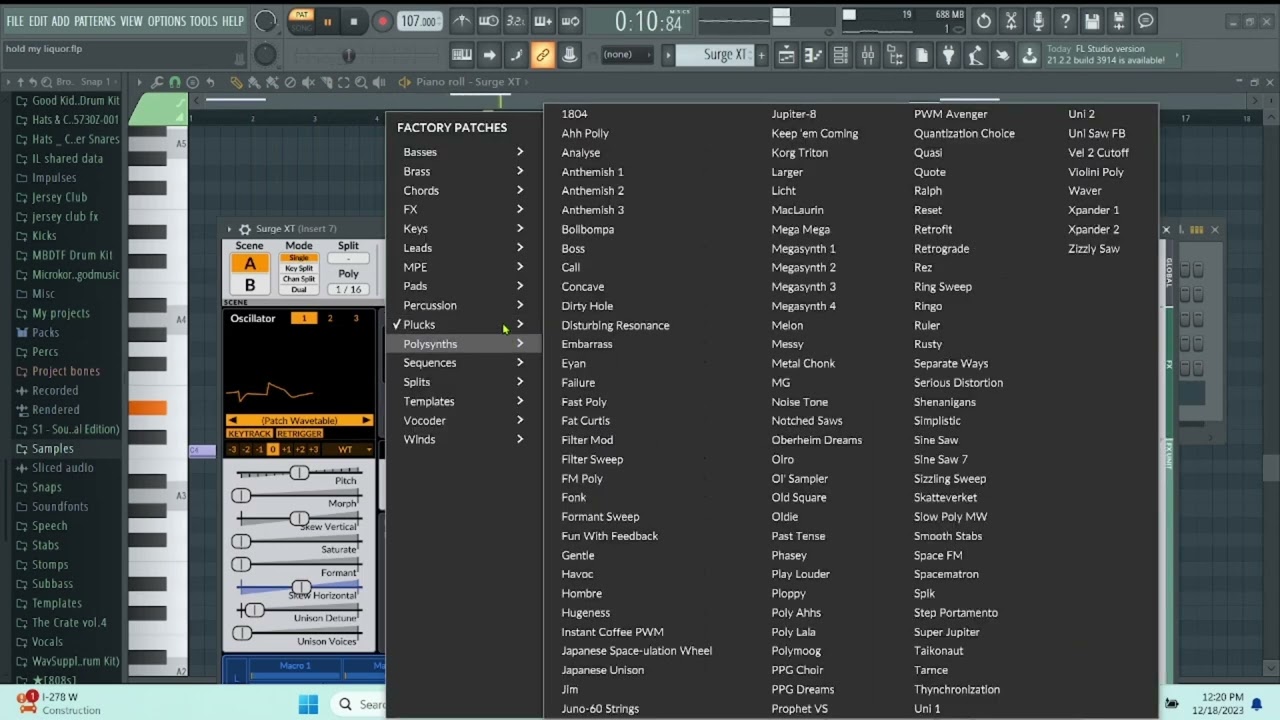The height and width of the screenshot is (720, 1280).
Task: Toggle the KEYTRACK button
Action: pyautogui.click(x=249, y=434)
